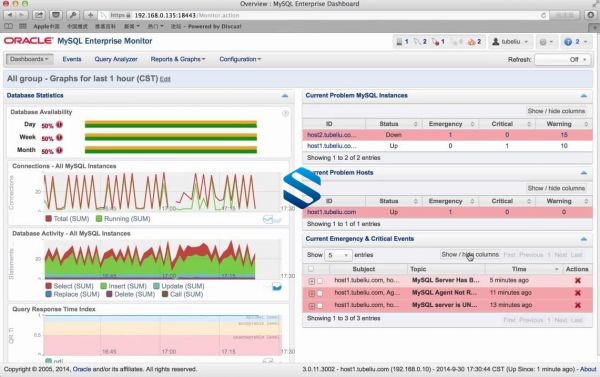600x377 pixels.
Task: Open the Database Activity graph chart icon
Action: [x=277, y=287]
